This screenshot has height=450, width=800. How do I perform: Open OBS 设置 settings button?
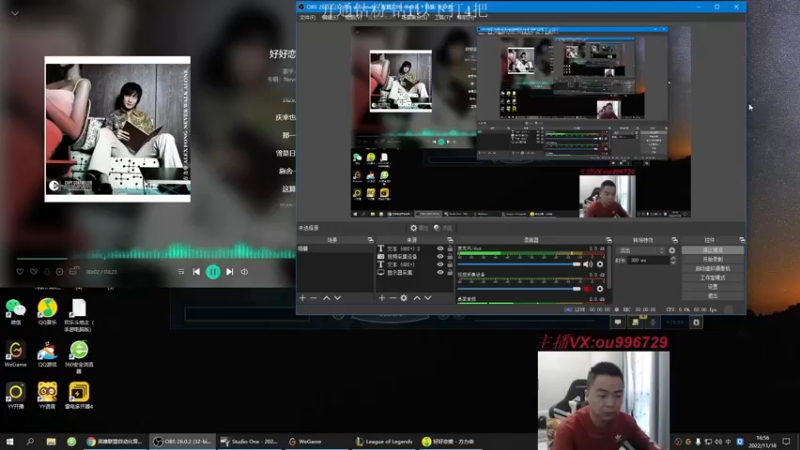click(712, 287)
